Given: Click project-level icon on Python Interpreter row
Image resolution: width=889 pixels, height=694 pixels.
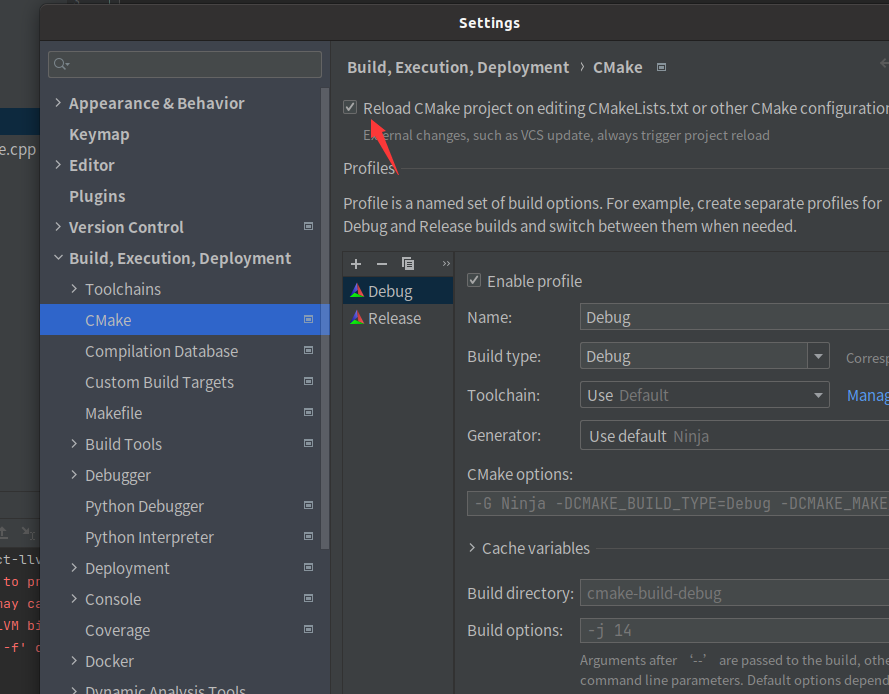Looking at the screenshot, I should coord(308,536).
